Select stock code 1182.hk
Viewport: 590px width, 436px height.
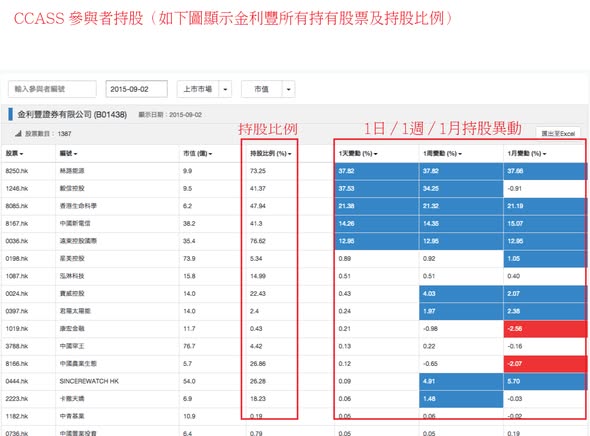17,416
